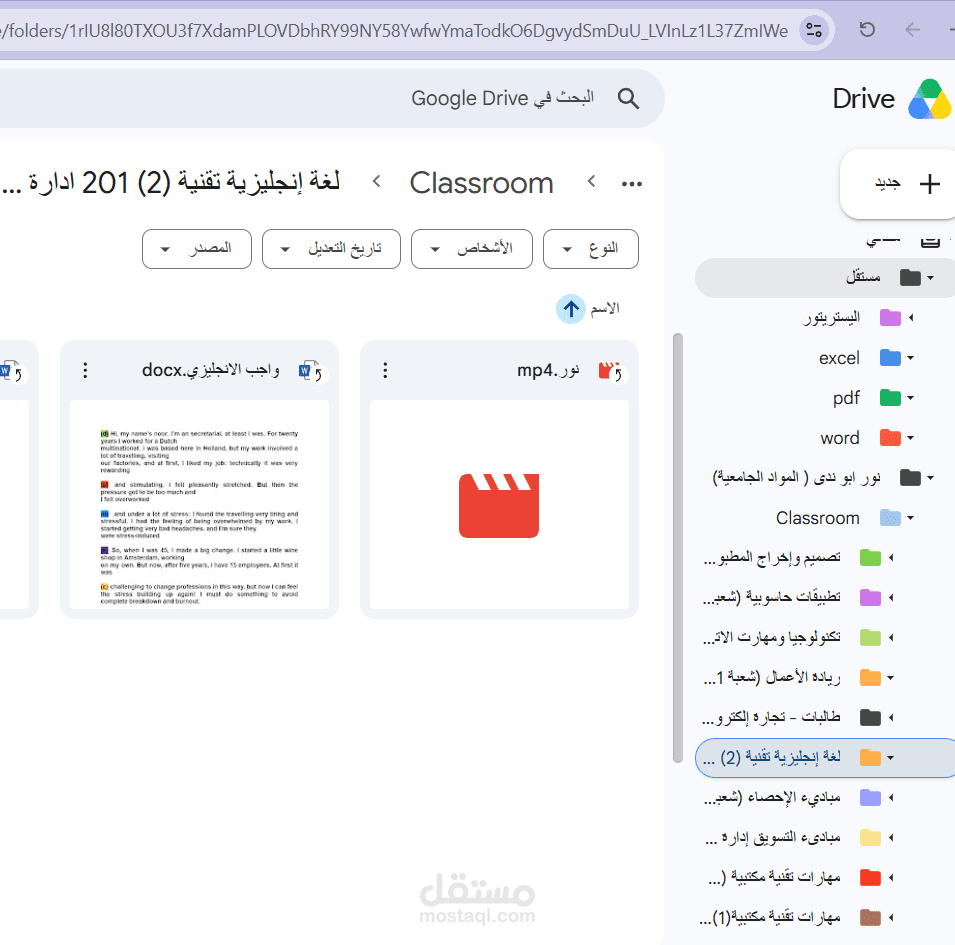Click breadcrumb لغة إنجليزية تقنية (2) 201 ادارة
Viewport: 955px width, 945px height.
(171, 183)
